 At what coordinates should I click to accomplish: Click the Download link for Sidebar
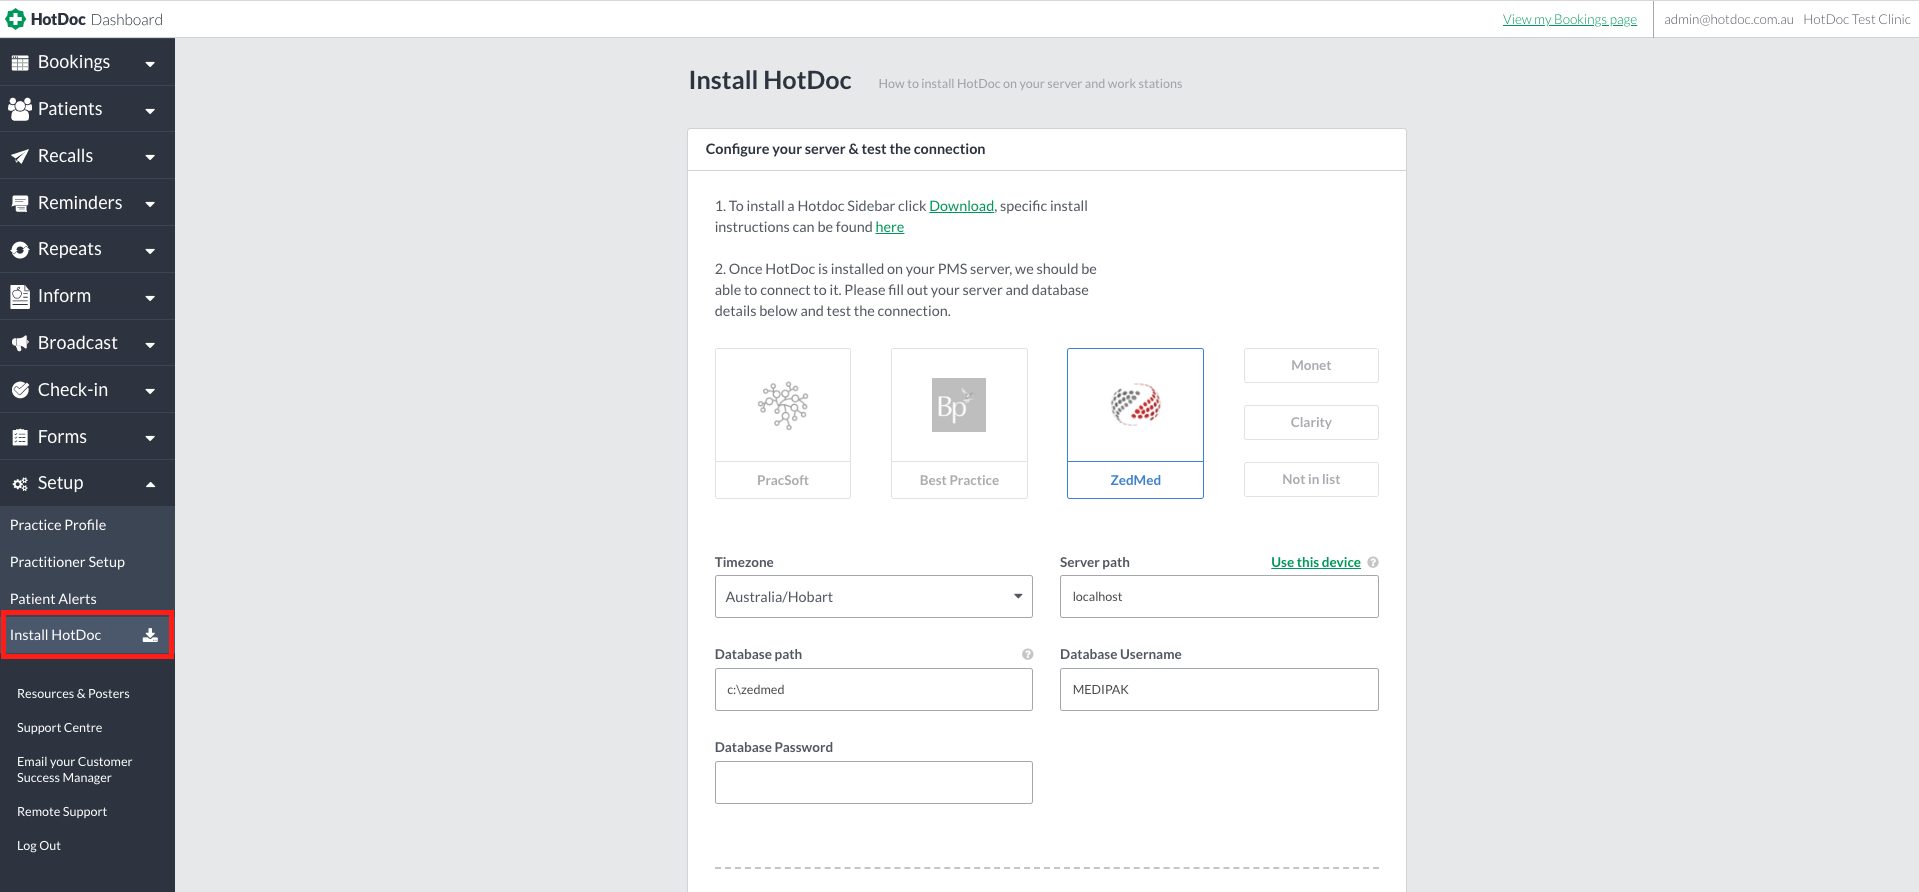tap(961, 206)
